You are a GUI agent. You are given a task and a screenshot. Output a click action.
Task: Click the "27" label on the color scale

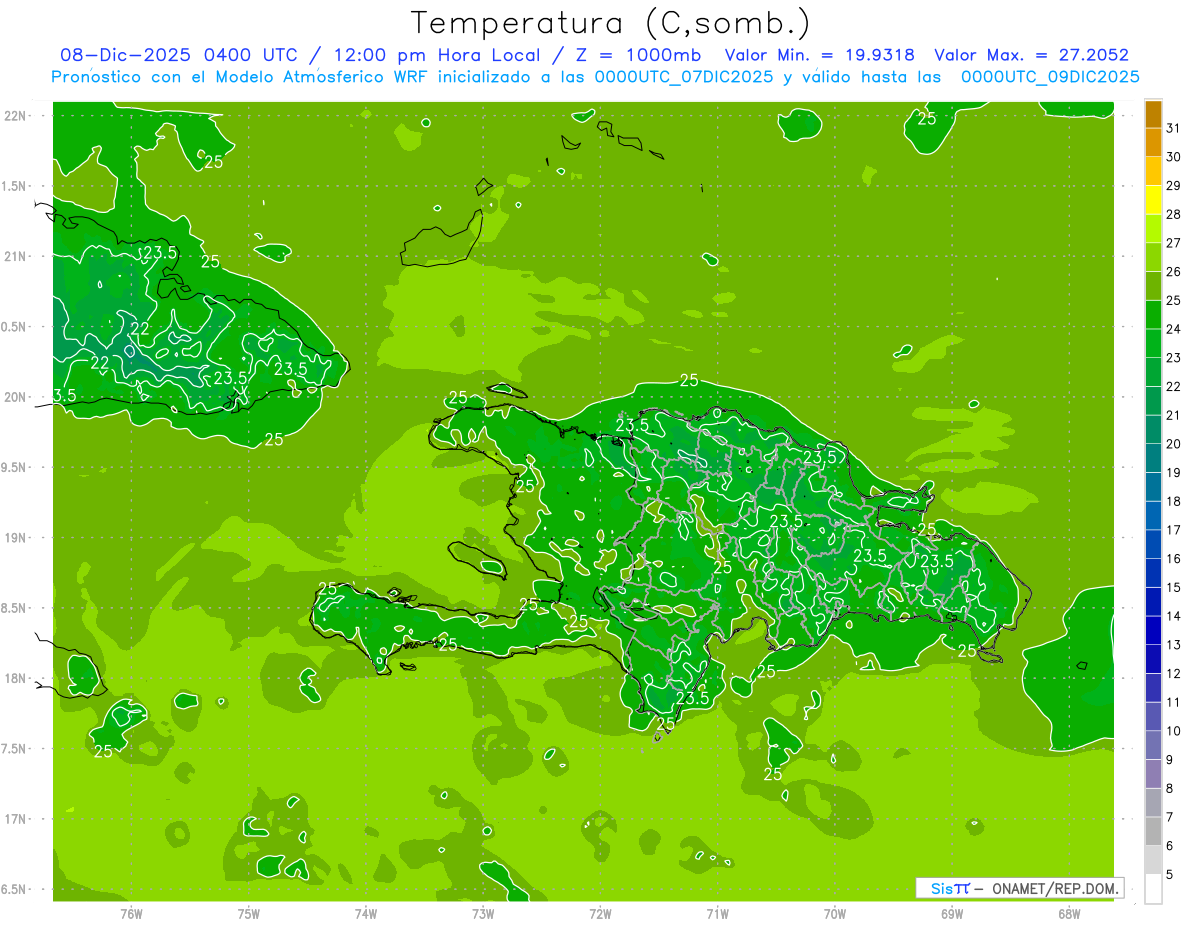pos(1174,243)
